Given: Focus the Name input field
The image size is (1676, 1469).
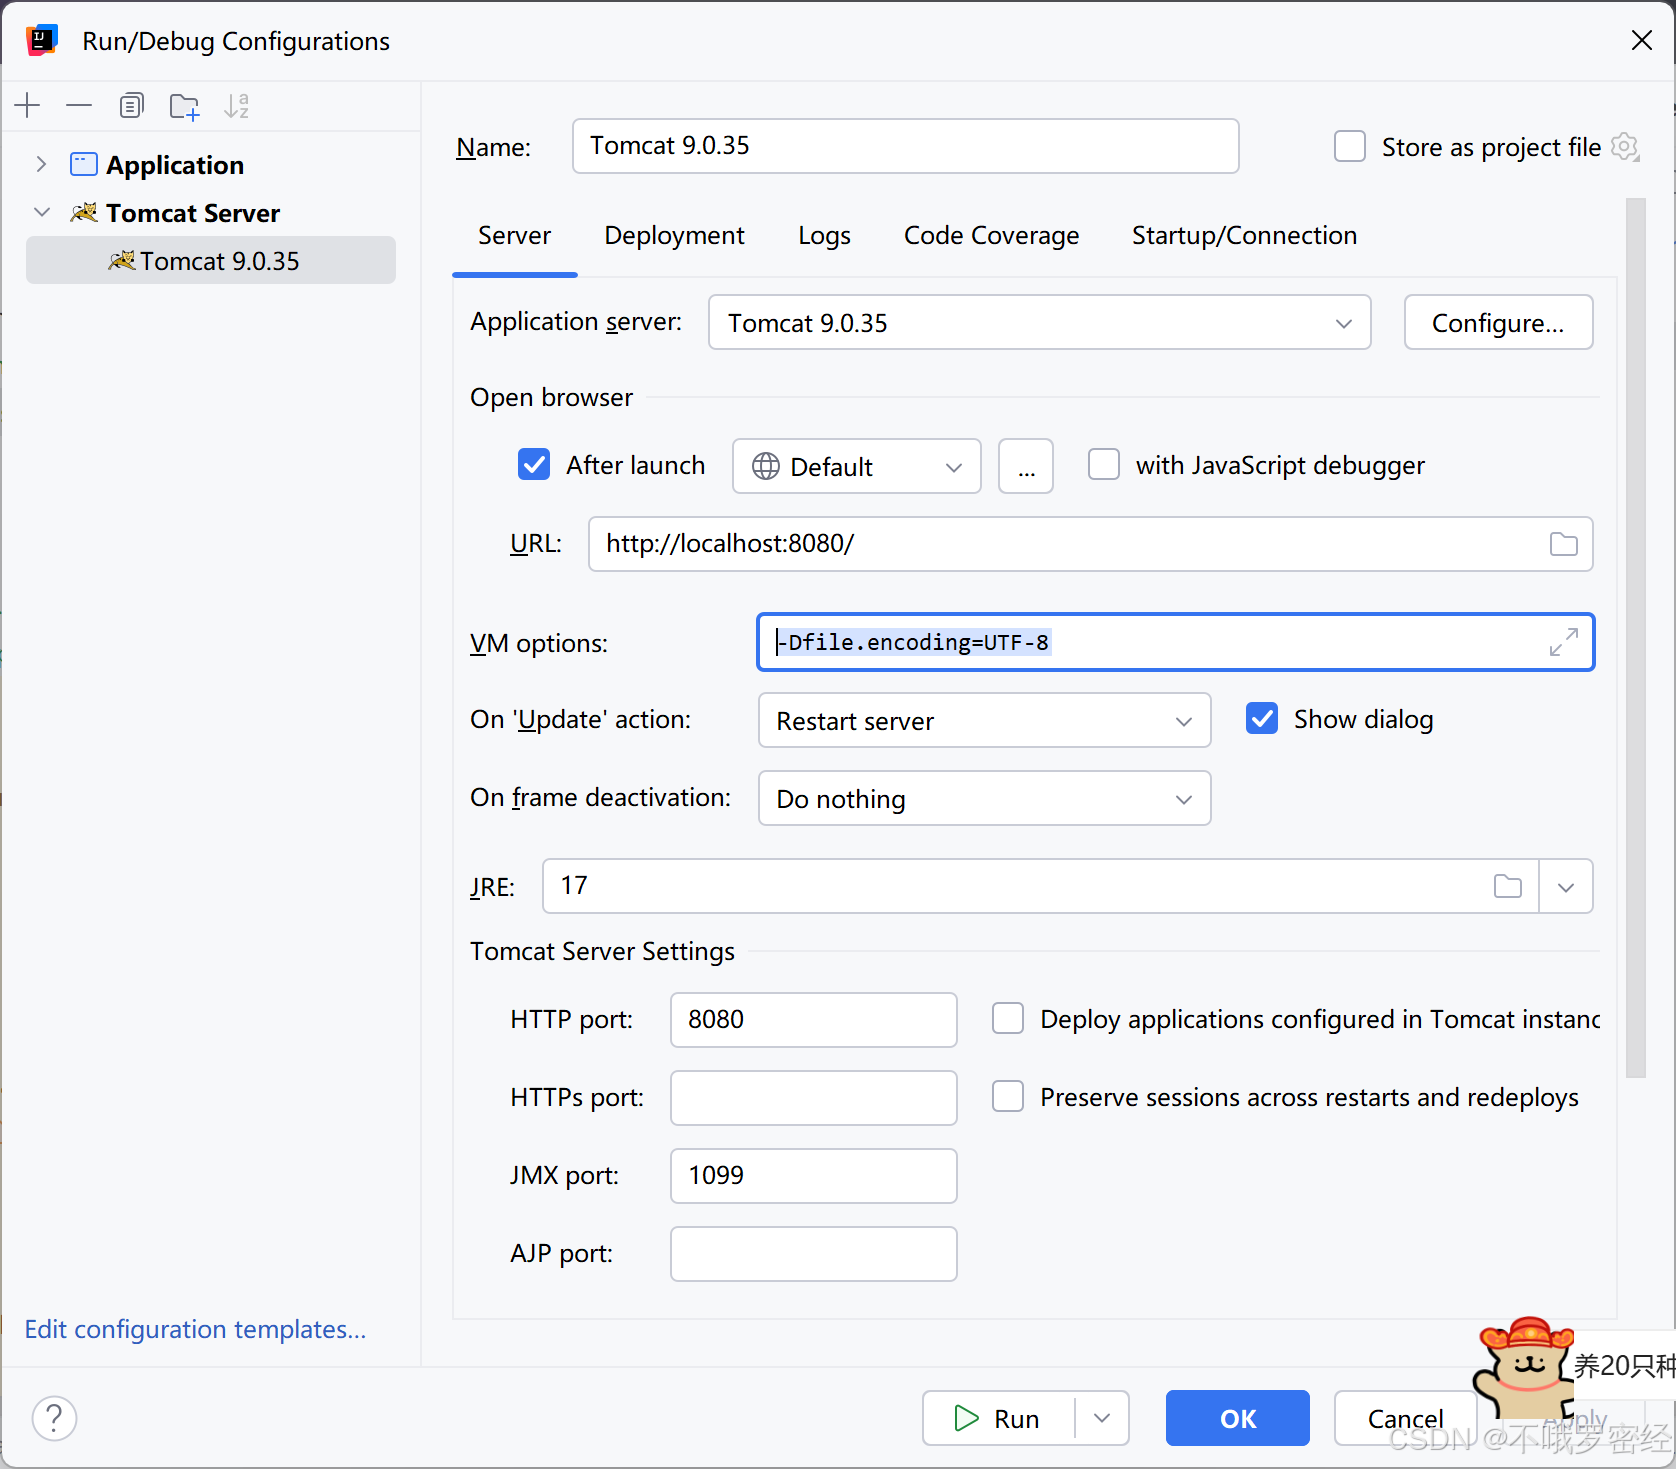Looking at the screenshot, I should [x=905, y=146].
